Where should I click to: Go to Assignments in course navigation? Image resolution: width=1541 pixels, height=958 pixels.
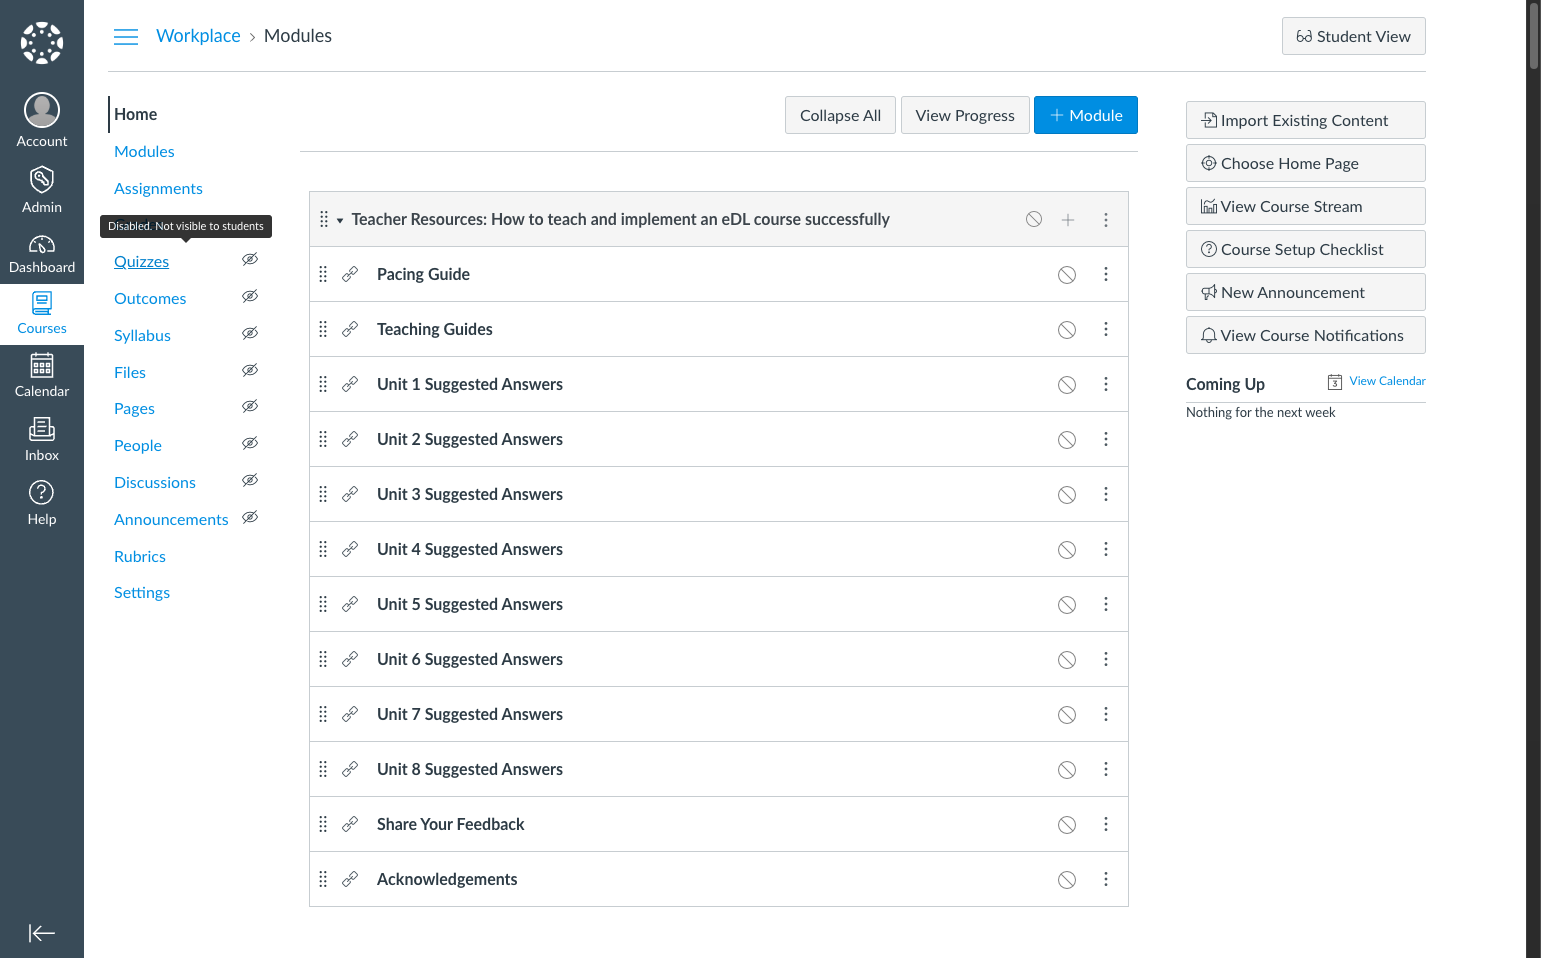click(158, 188)
